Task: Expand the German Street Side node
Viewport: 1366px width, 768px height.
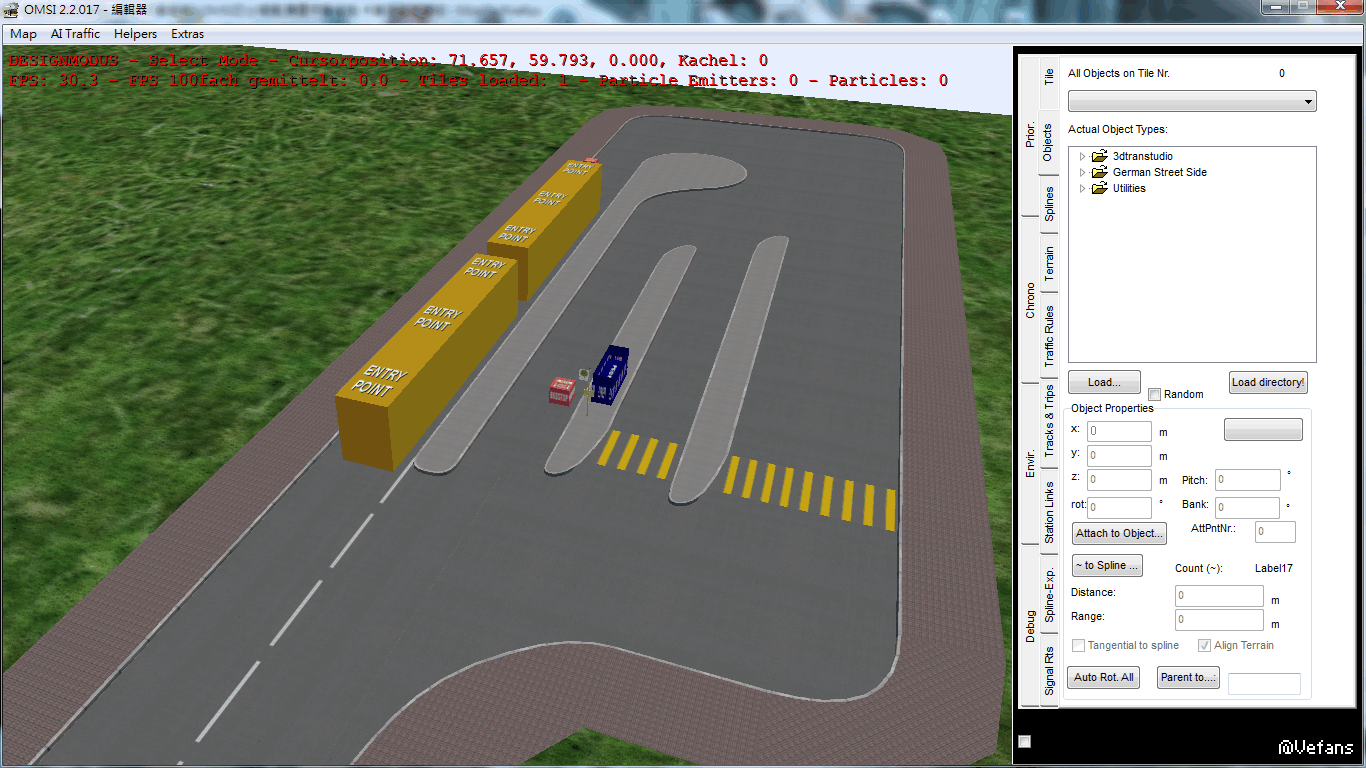Action: click(1082, 172)
